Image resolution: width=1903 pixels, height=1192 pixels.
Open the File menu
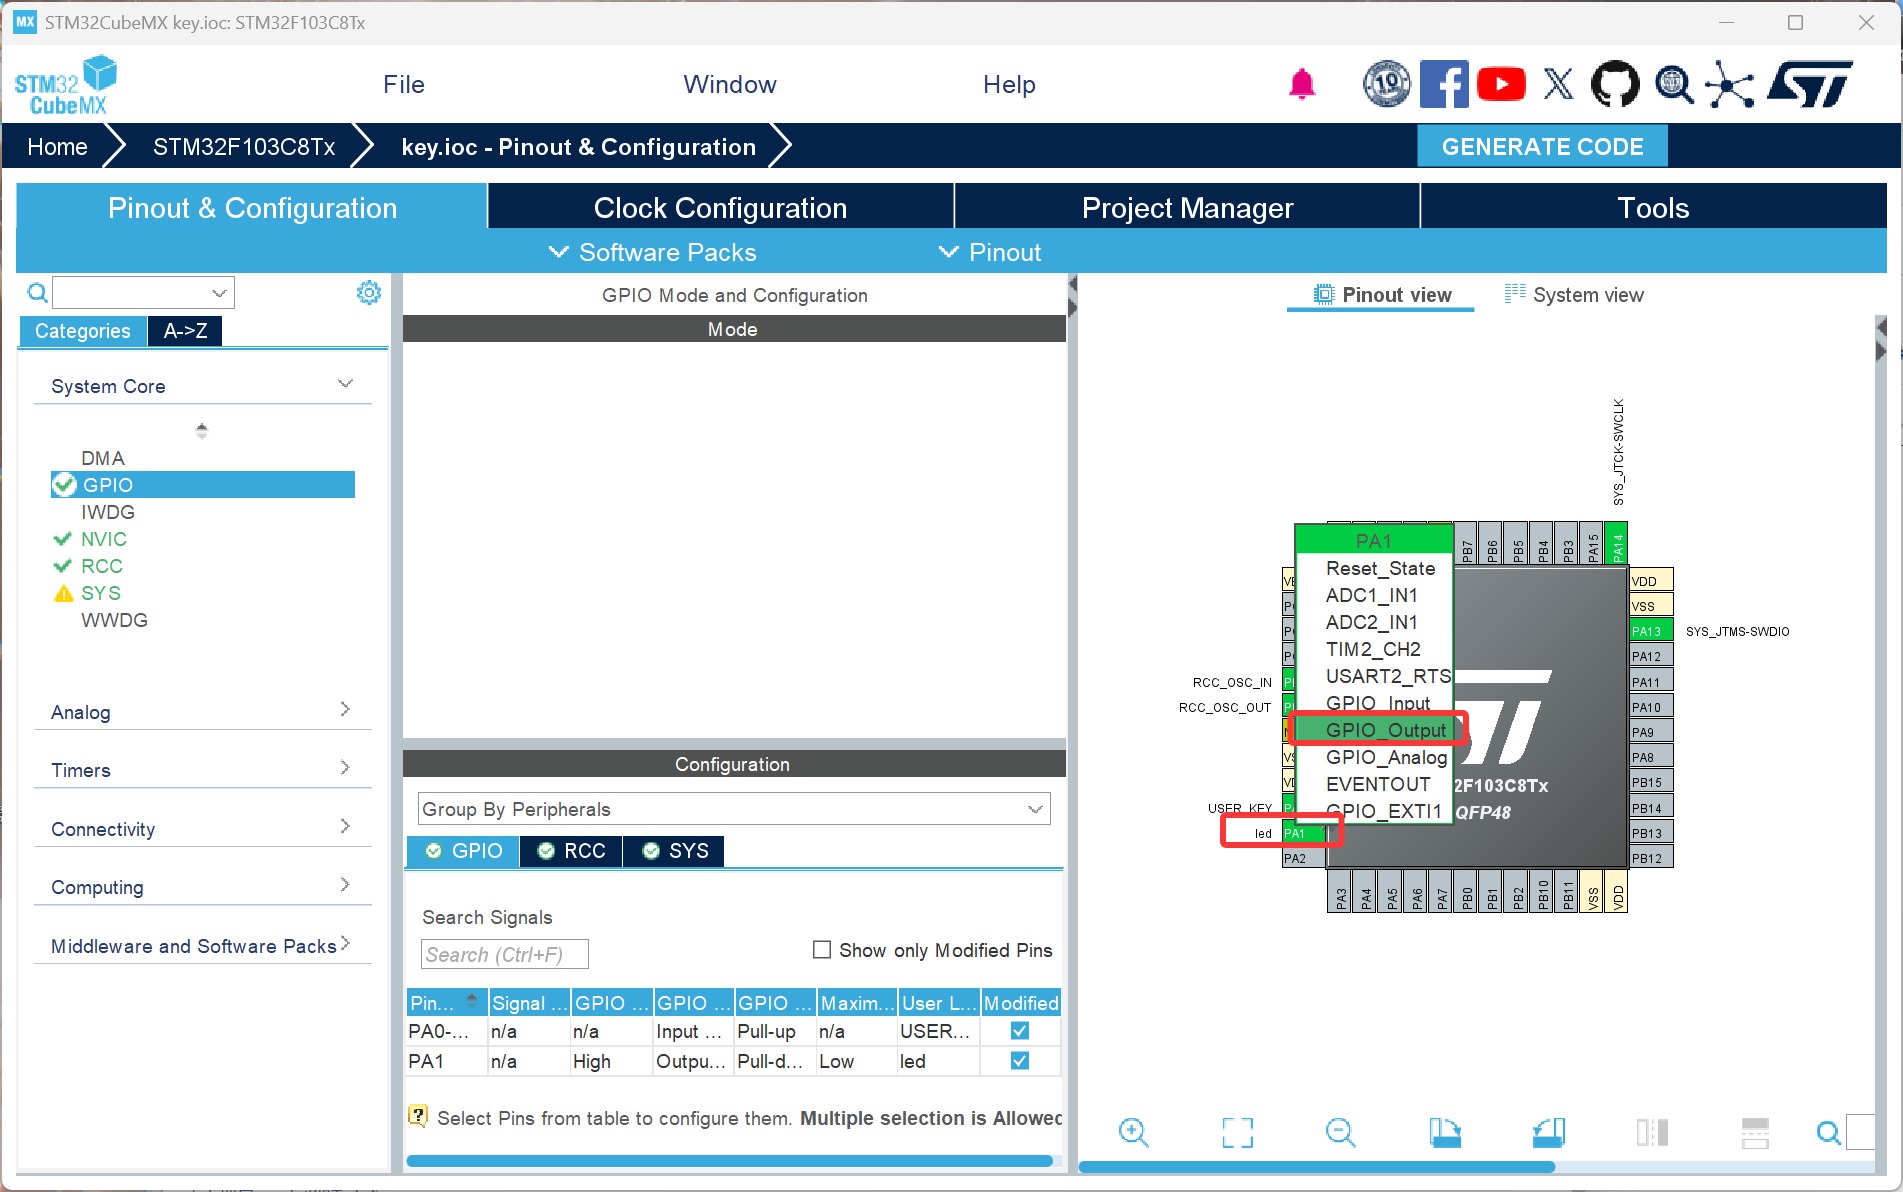[x=404, y=84]
